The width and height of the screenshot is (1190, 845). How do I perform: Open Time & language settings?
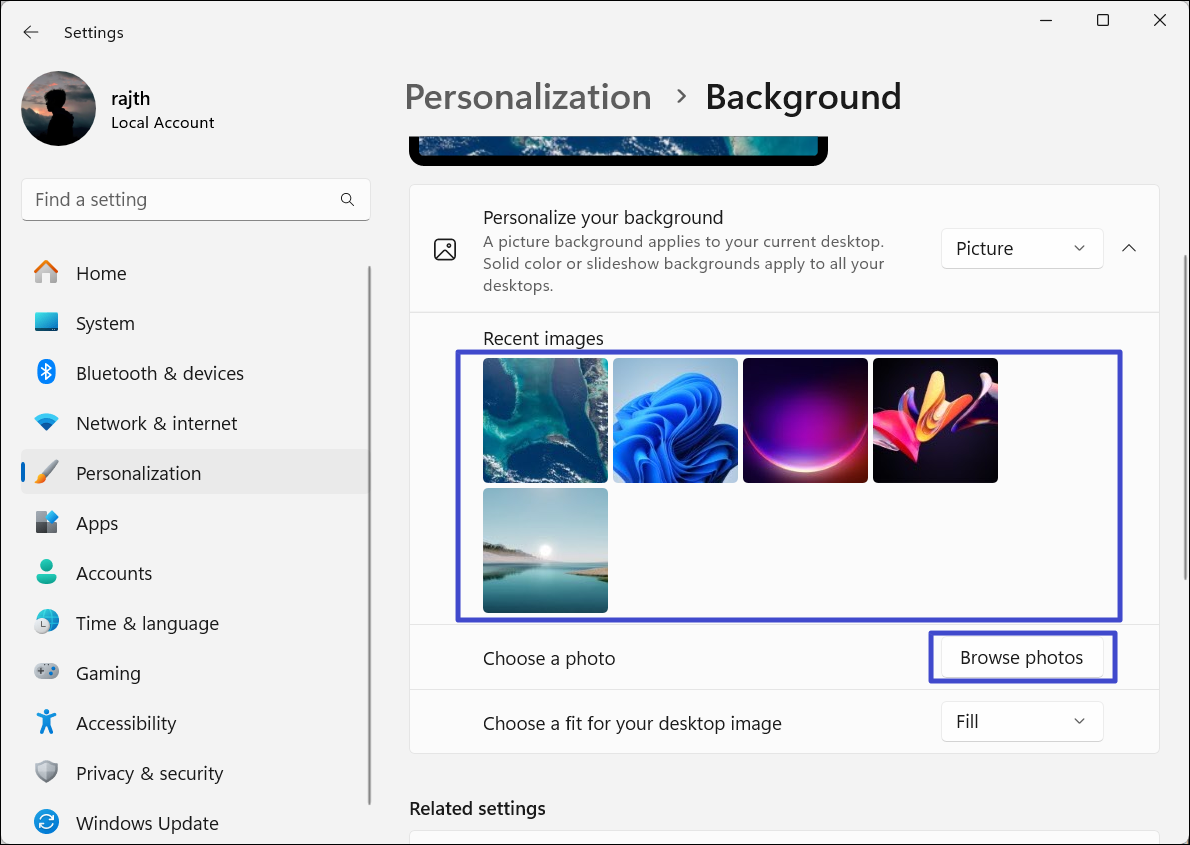pos(147,623)
